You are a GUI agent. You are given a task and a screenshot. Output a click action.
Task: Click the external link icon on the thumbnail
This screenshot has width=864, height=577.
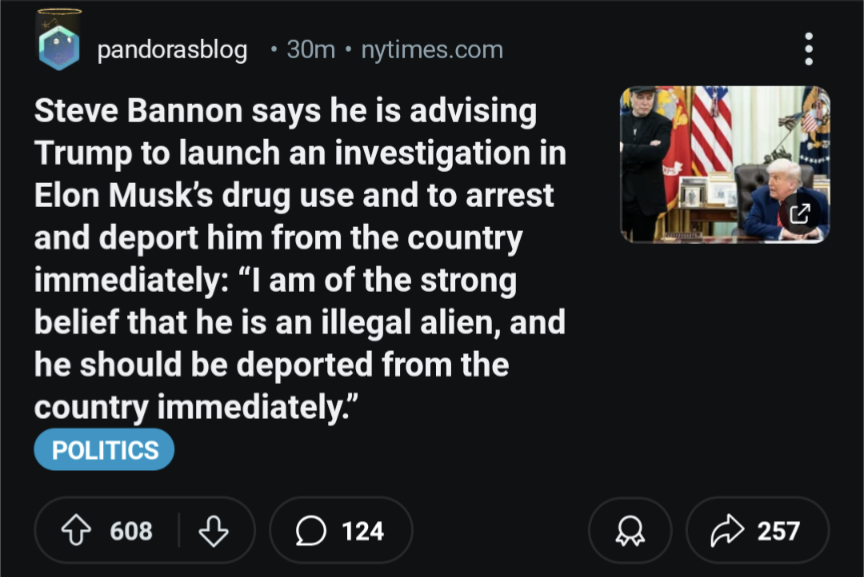pyautogui.click(x=800, y=212)
